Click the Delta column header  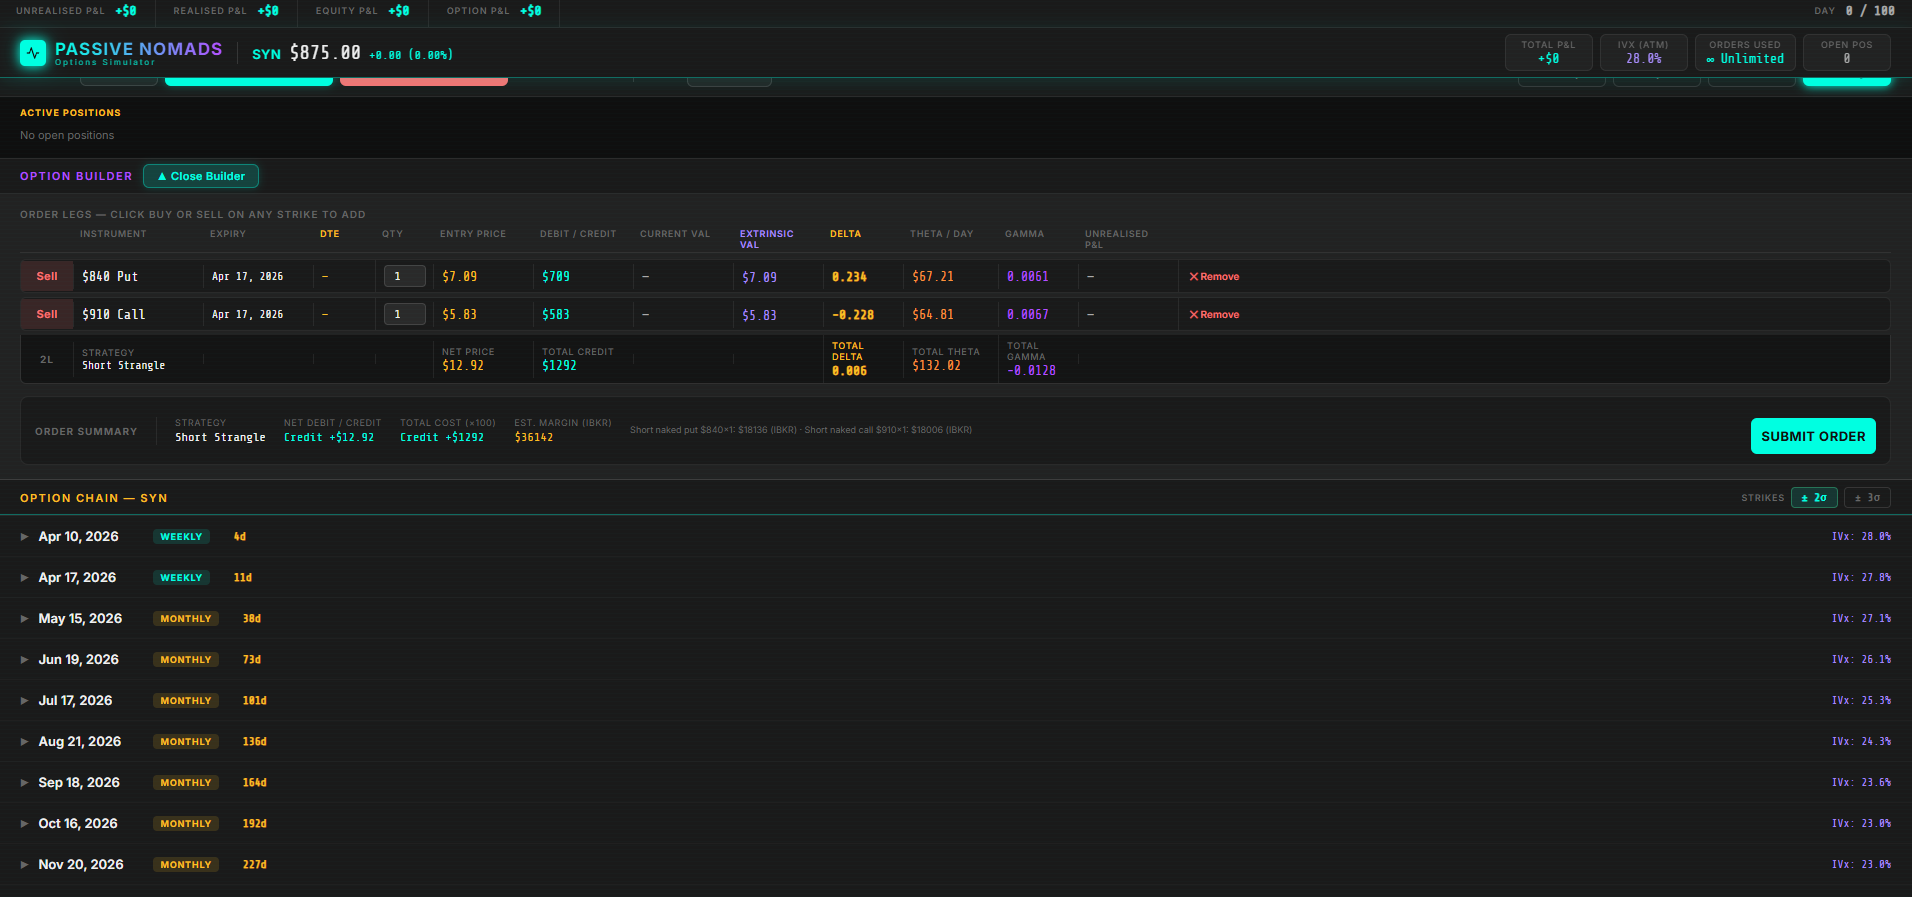845,234
